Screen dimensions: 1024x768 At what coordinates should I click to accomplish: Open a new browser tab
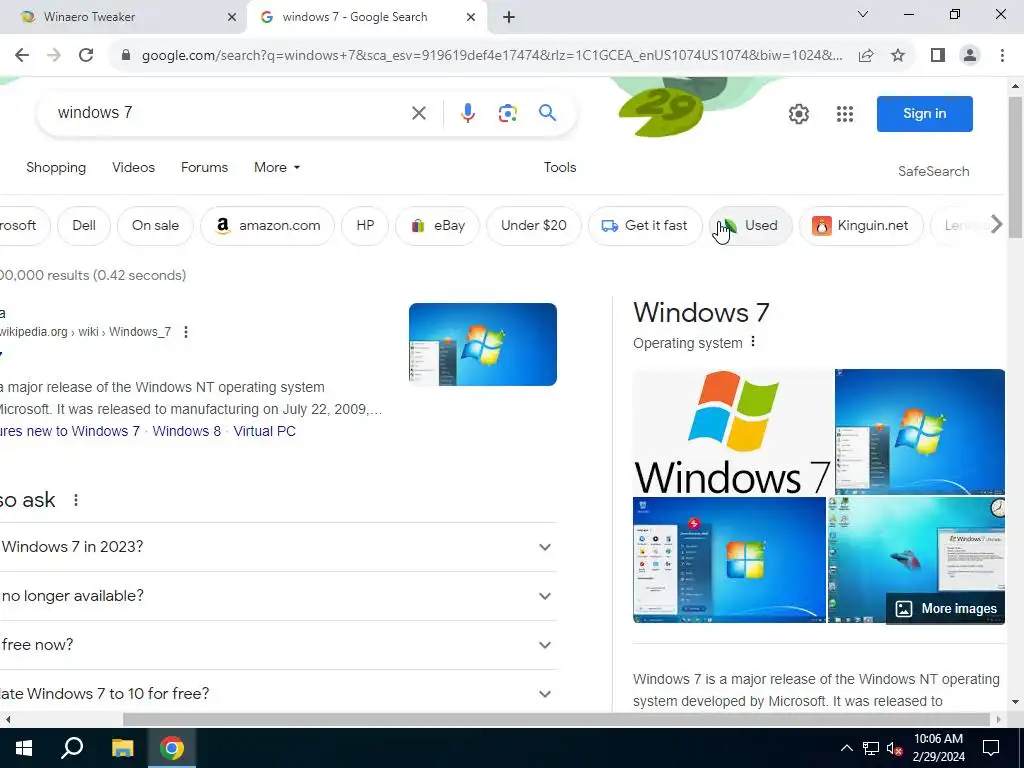click(509, 17)
